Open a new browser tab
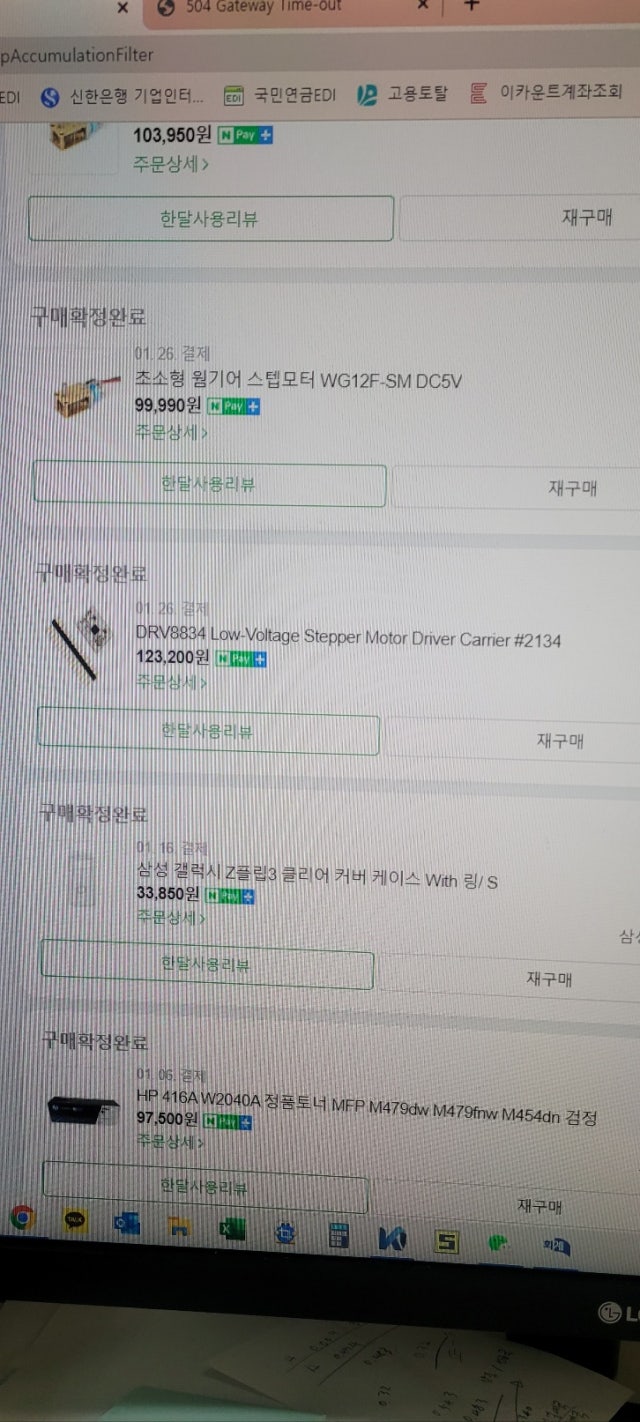Image resolution: width=640 pixels, height=1422 pixels. [472, 5]
